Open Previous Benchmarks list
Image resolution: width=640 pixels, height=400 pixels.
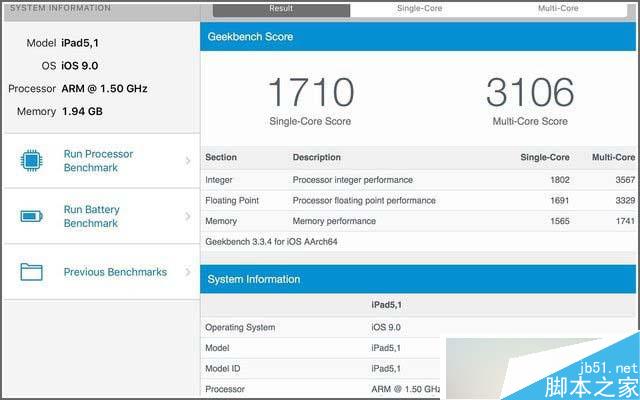click(115, 272)
